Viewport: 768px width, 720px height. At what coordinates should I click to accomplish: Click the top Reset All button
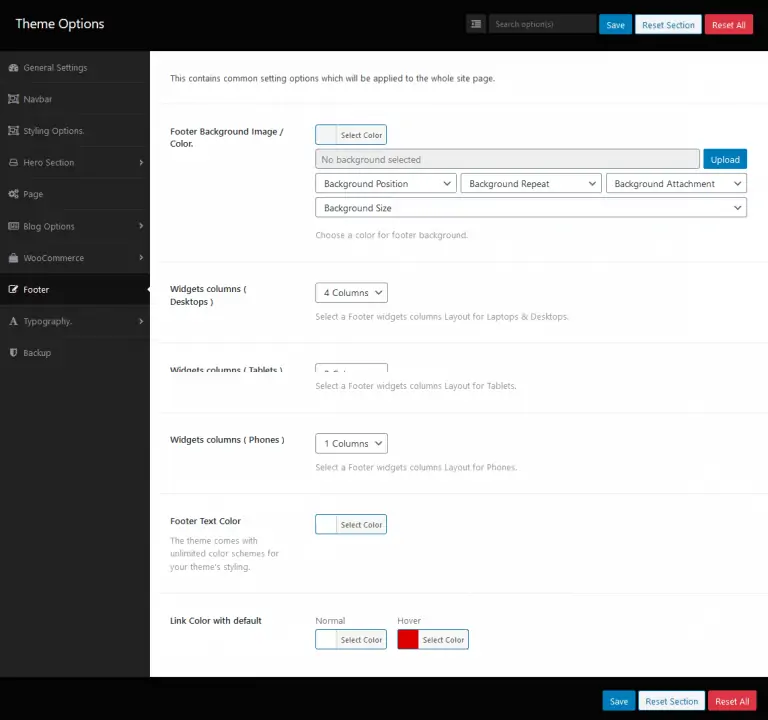coord(729,24)
